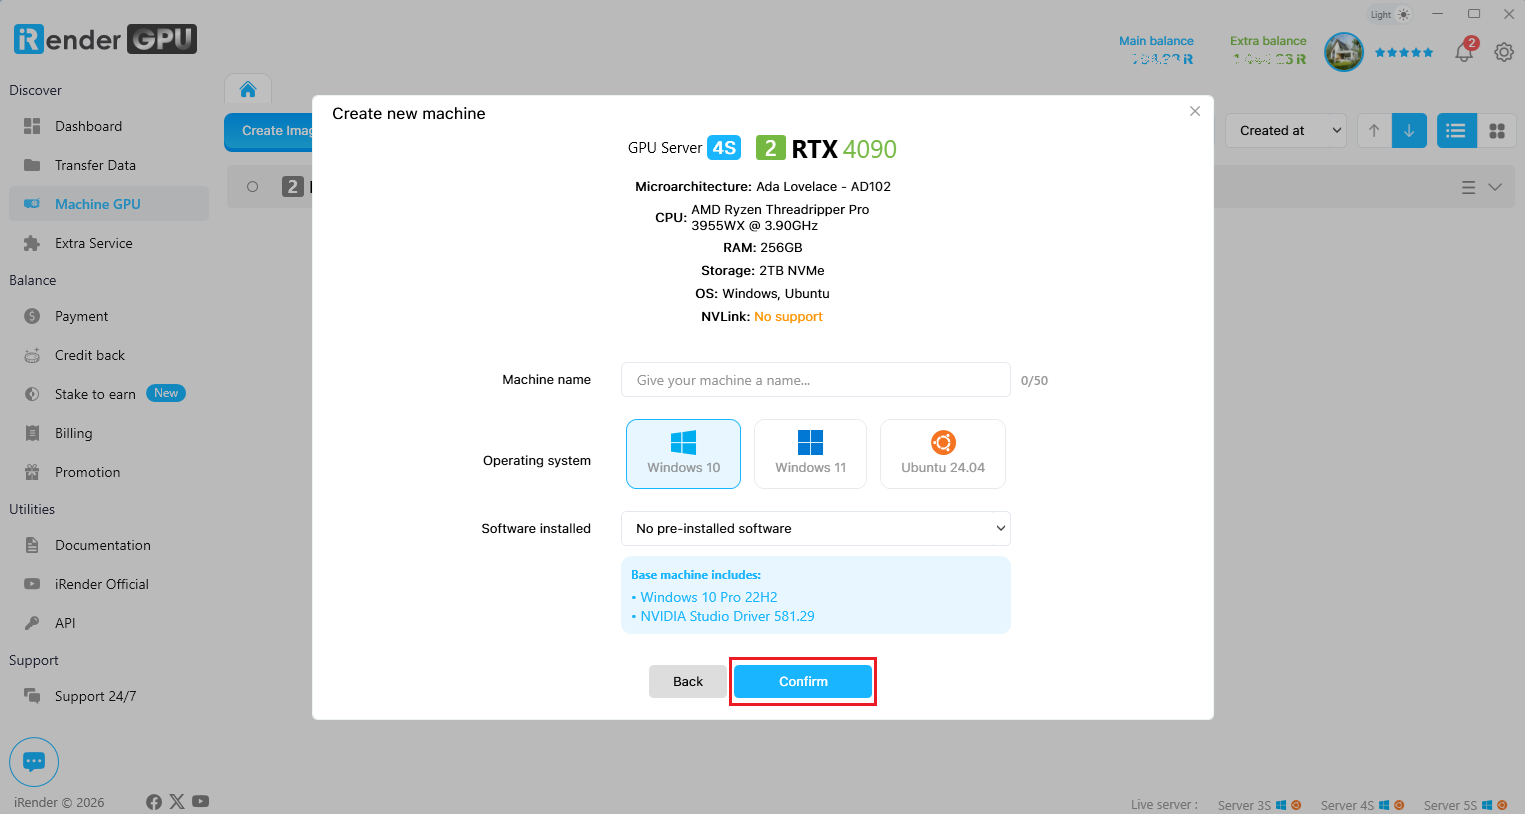1525x814 pixels.
Task: Click the RTX 4090 heading
Action: pos(844,149)
